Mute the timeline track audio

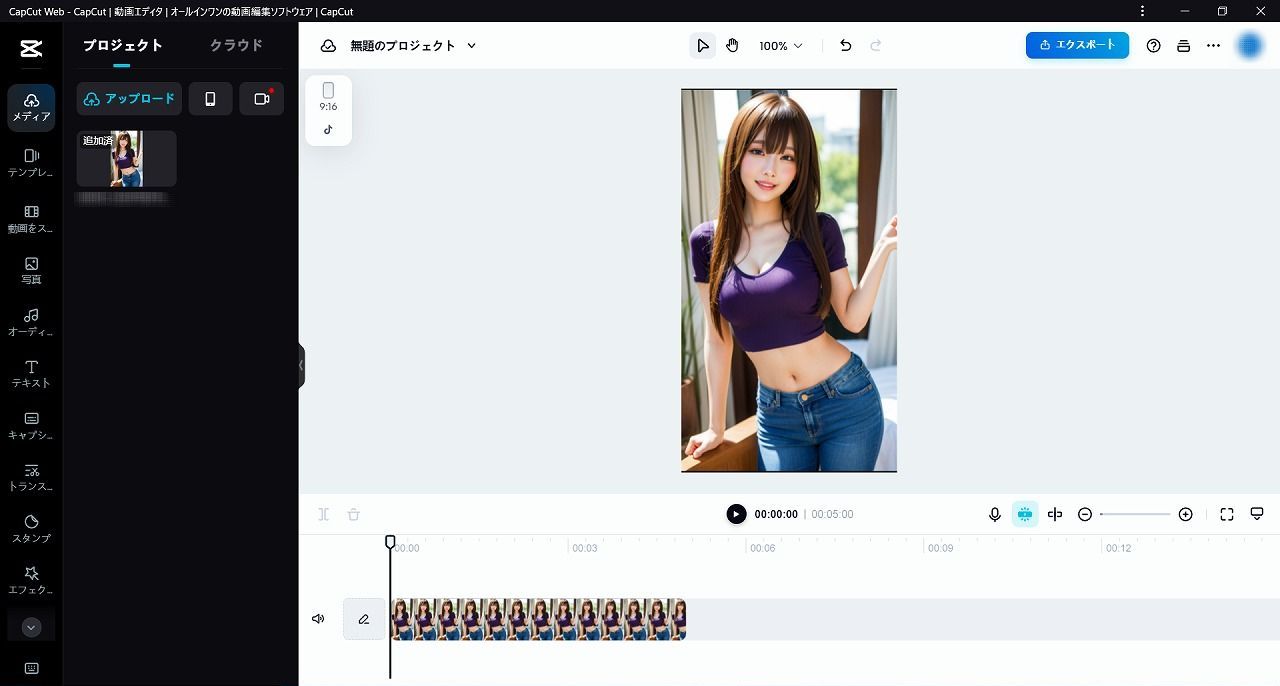coord(318,619)
